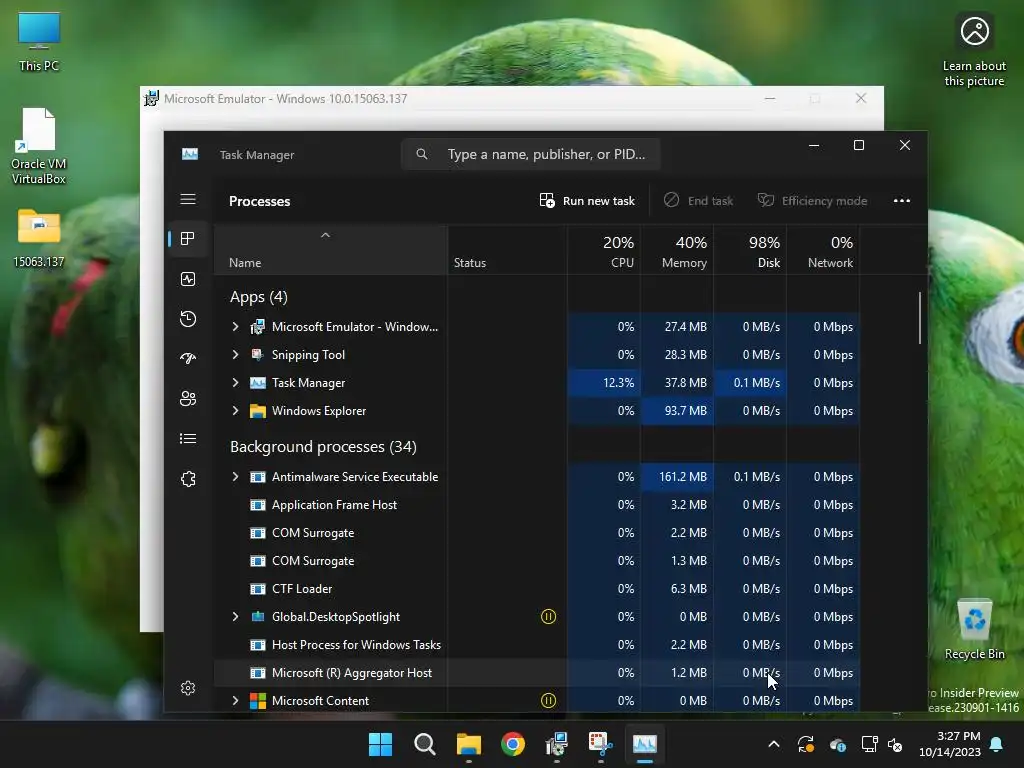
Task: Click the 93.7 MB memory cell
Action: click(677, 411)
